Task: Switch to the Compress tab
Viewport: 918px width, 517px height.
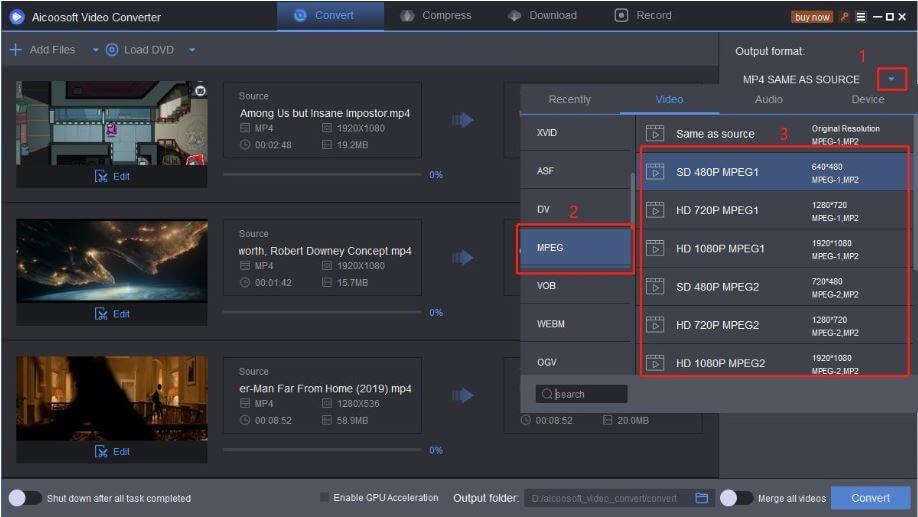Action: [436, 16]
